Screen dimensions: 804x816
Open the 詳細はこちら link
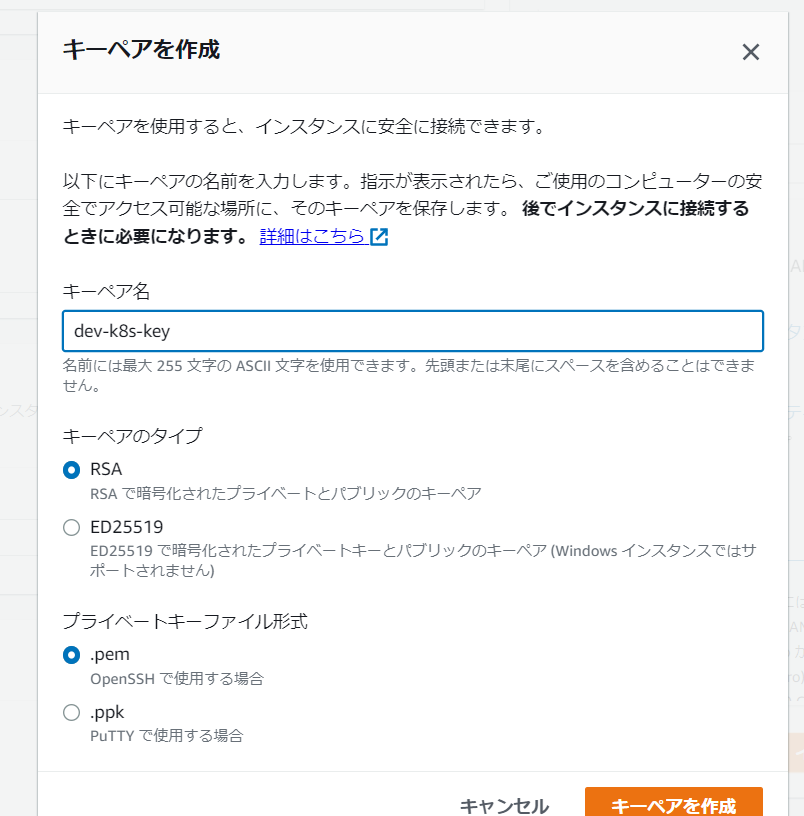[x=312, y=237]
